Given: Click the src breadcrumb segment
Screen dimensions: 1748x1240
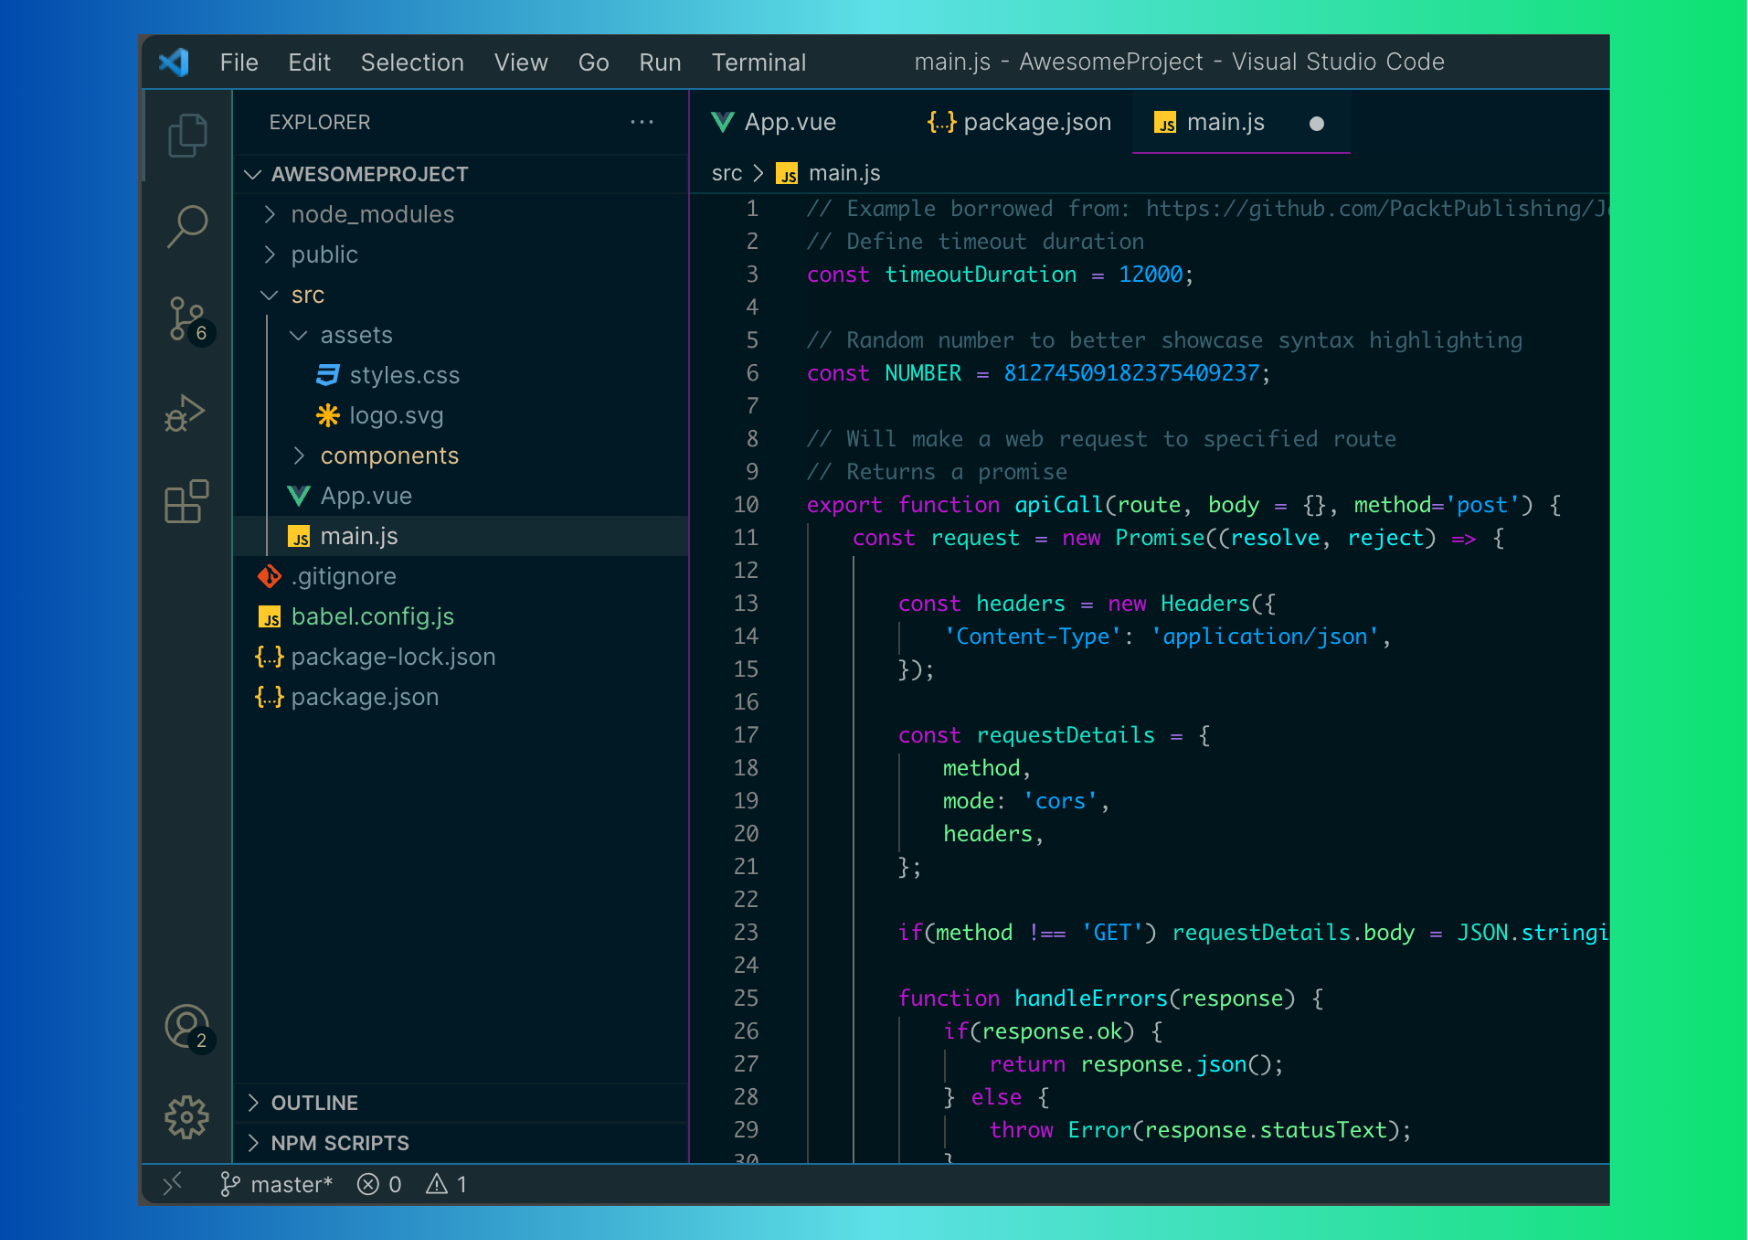Looking at the screenshot, I should [x=727, y=173].
